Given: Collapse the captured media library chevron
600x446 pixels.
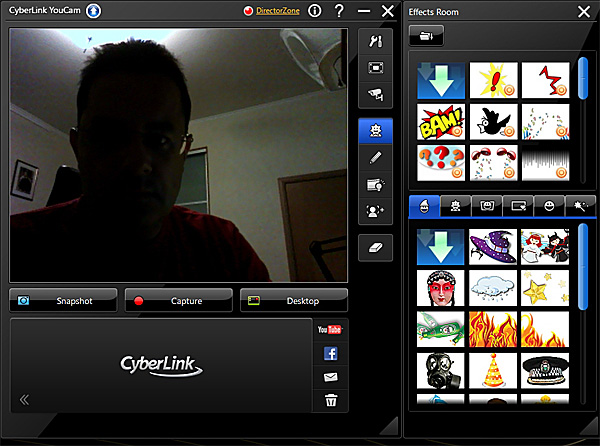Looking at the screenshot, I should [x=24, y=400].
